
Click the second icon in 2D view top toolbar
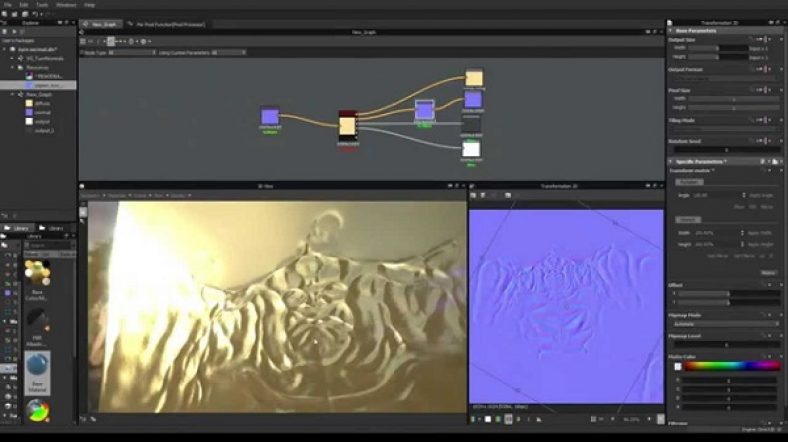coord(483,195)
